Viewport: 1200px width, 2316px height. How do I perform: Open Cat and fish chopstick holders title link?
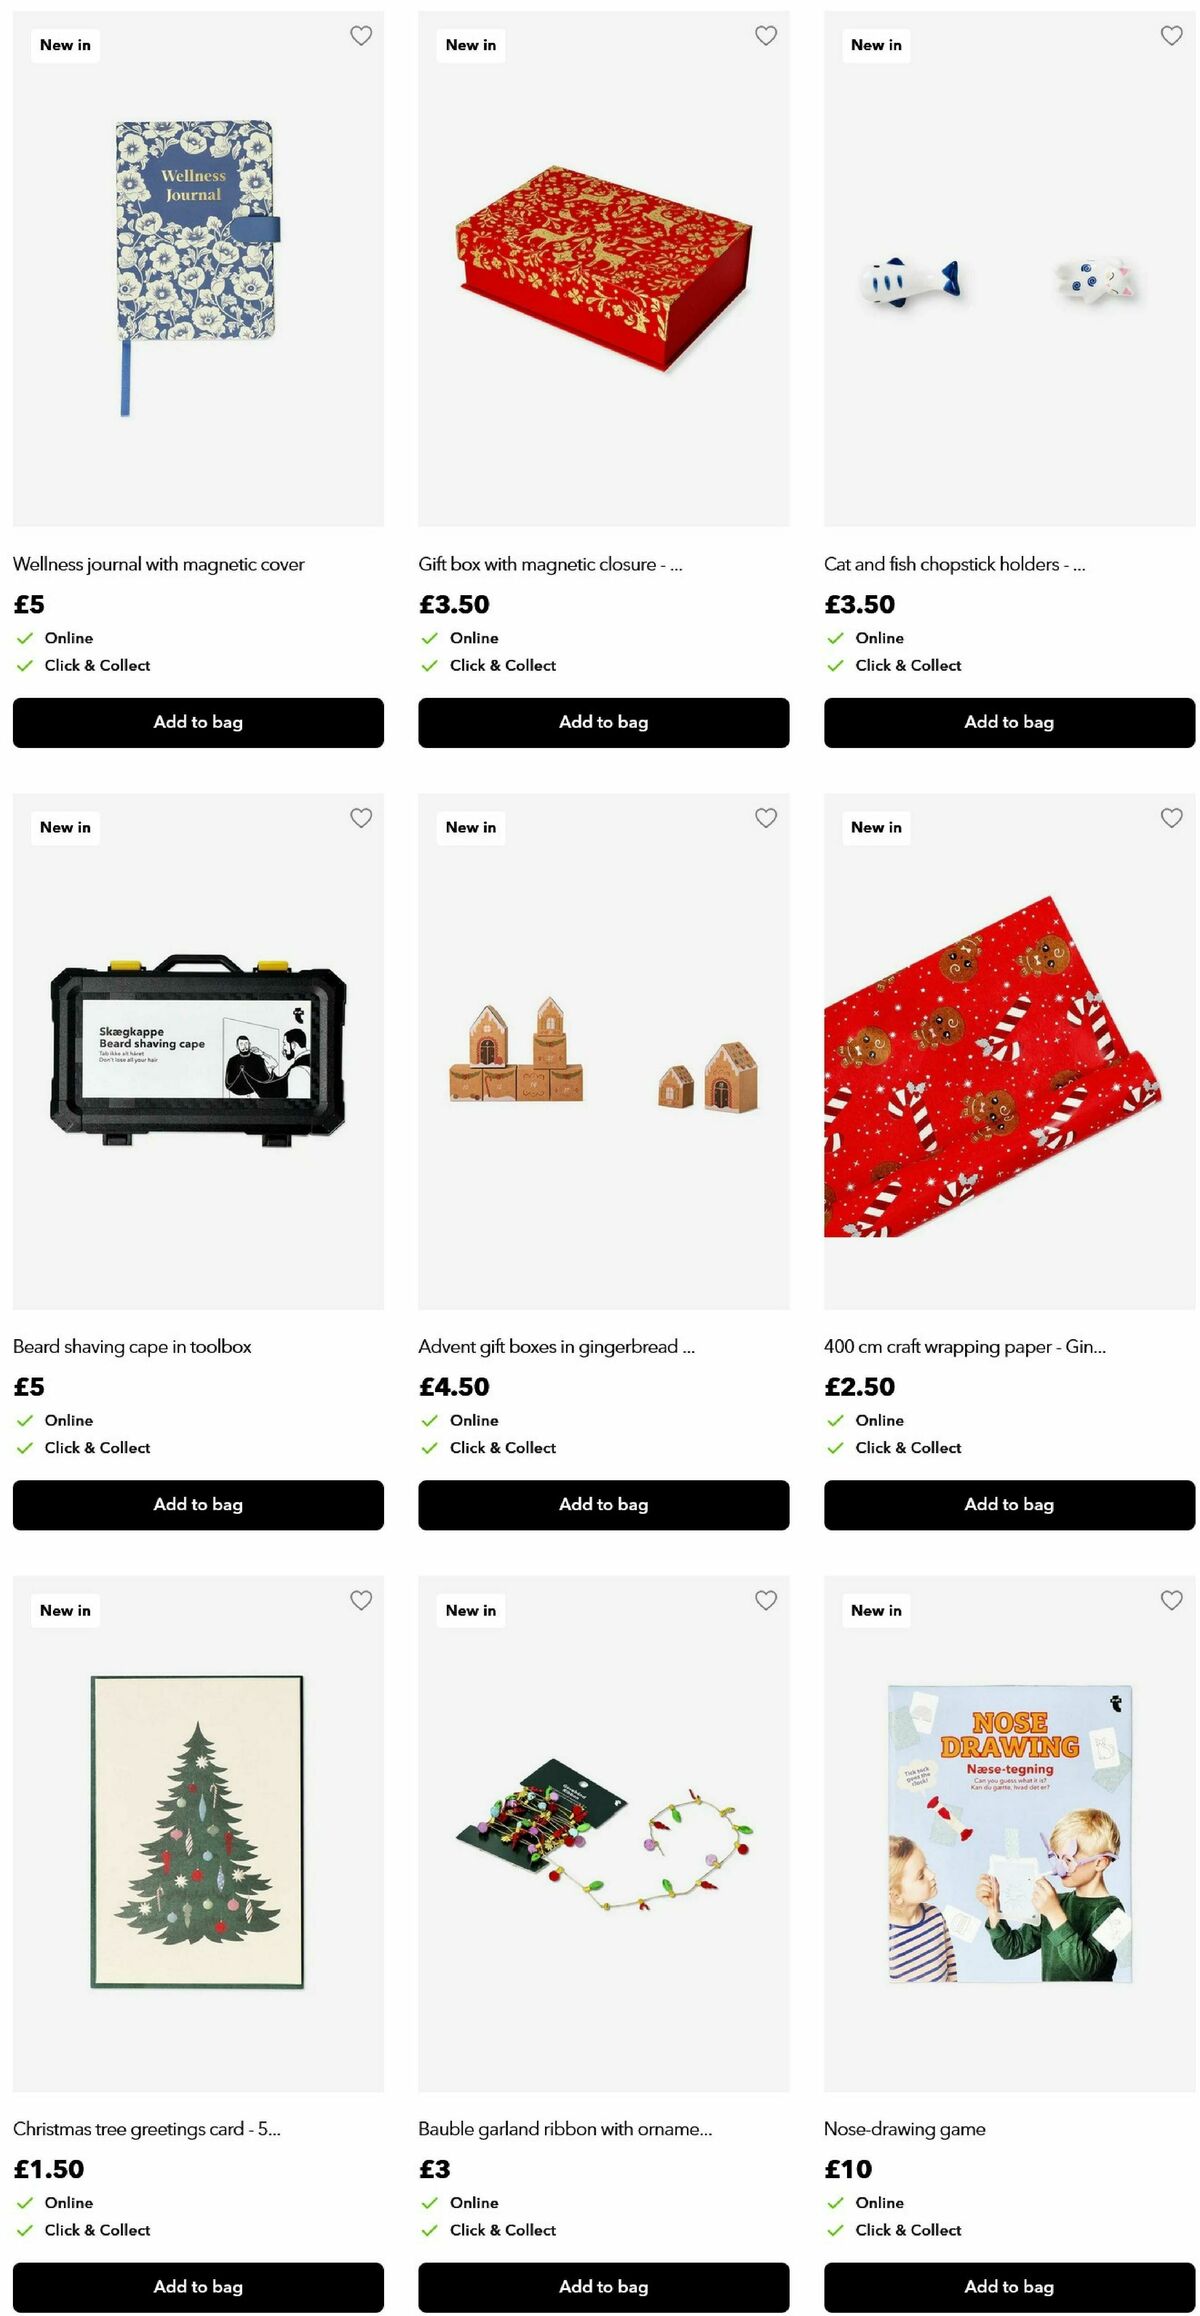954,564
